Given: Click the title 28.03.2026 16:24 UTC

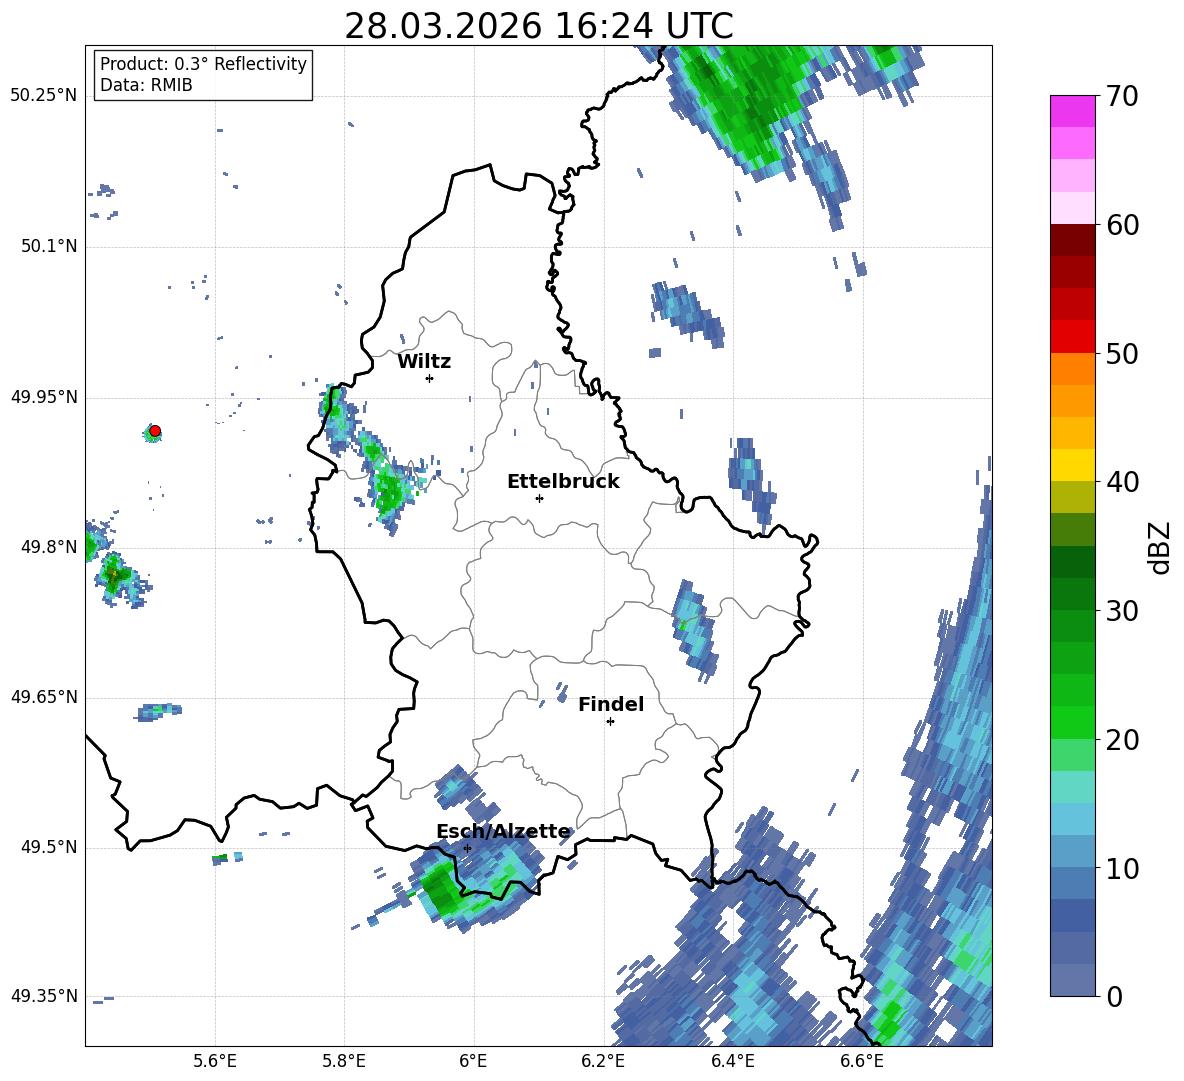Looking at the screenshot, I should [x=539, y=26].
